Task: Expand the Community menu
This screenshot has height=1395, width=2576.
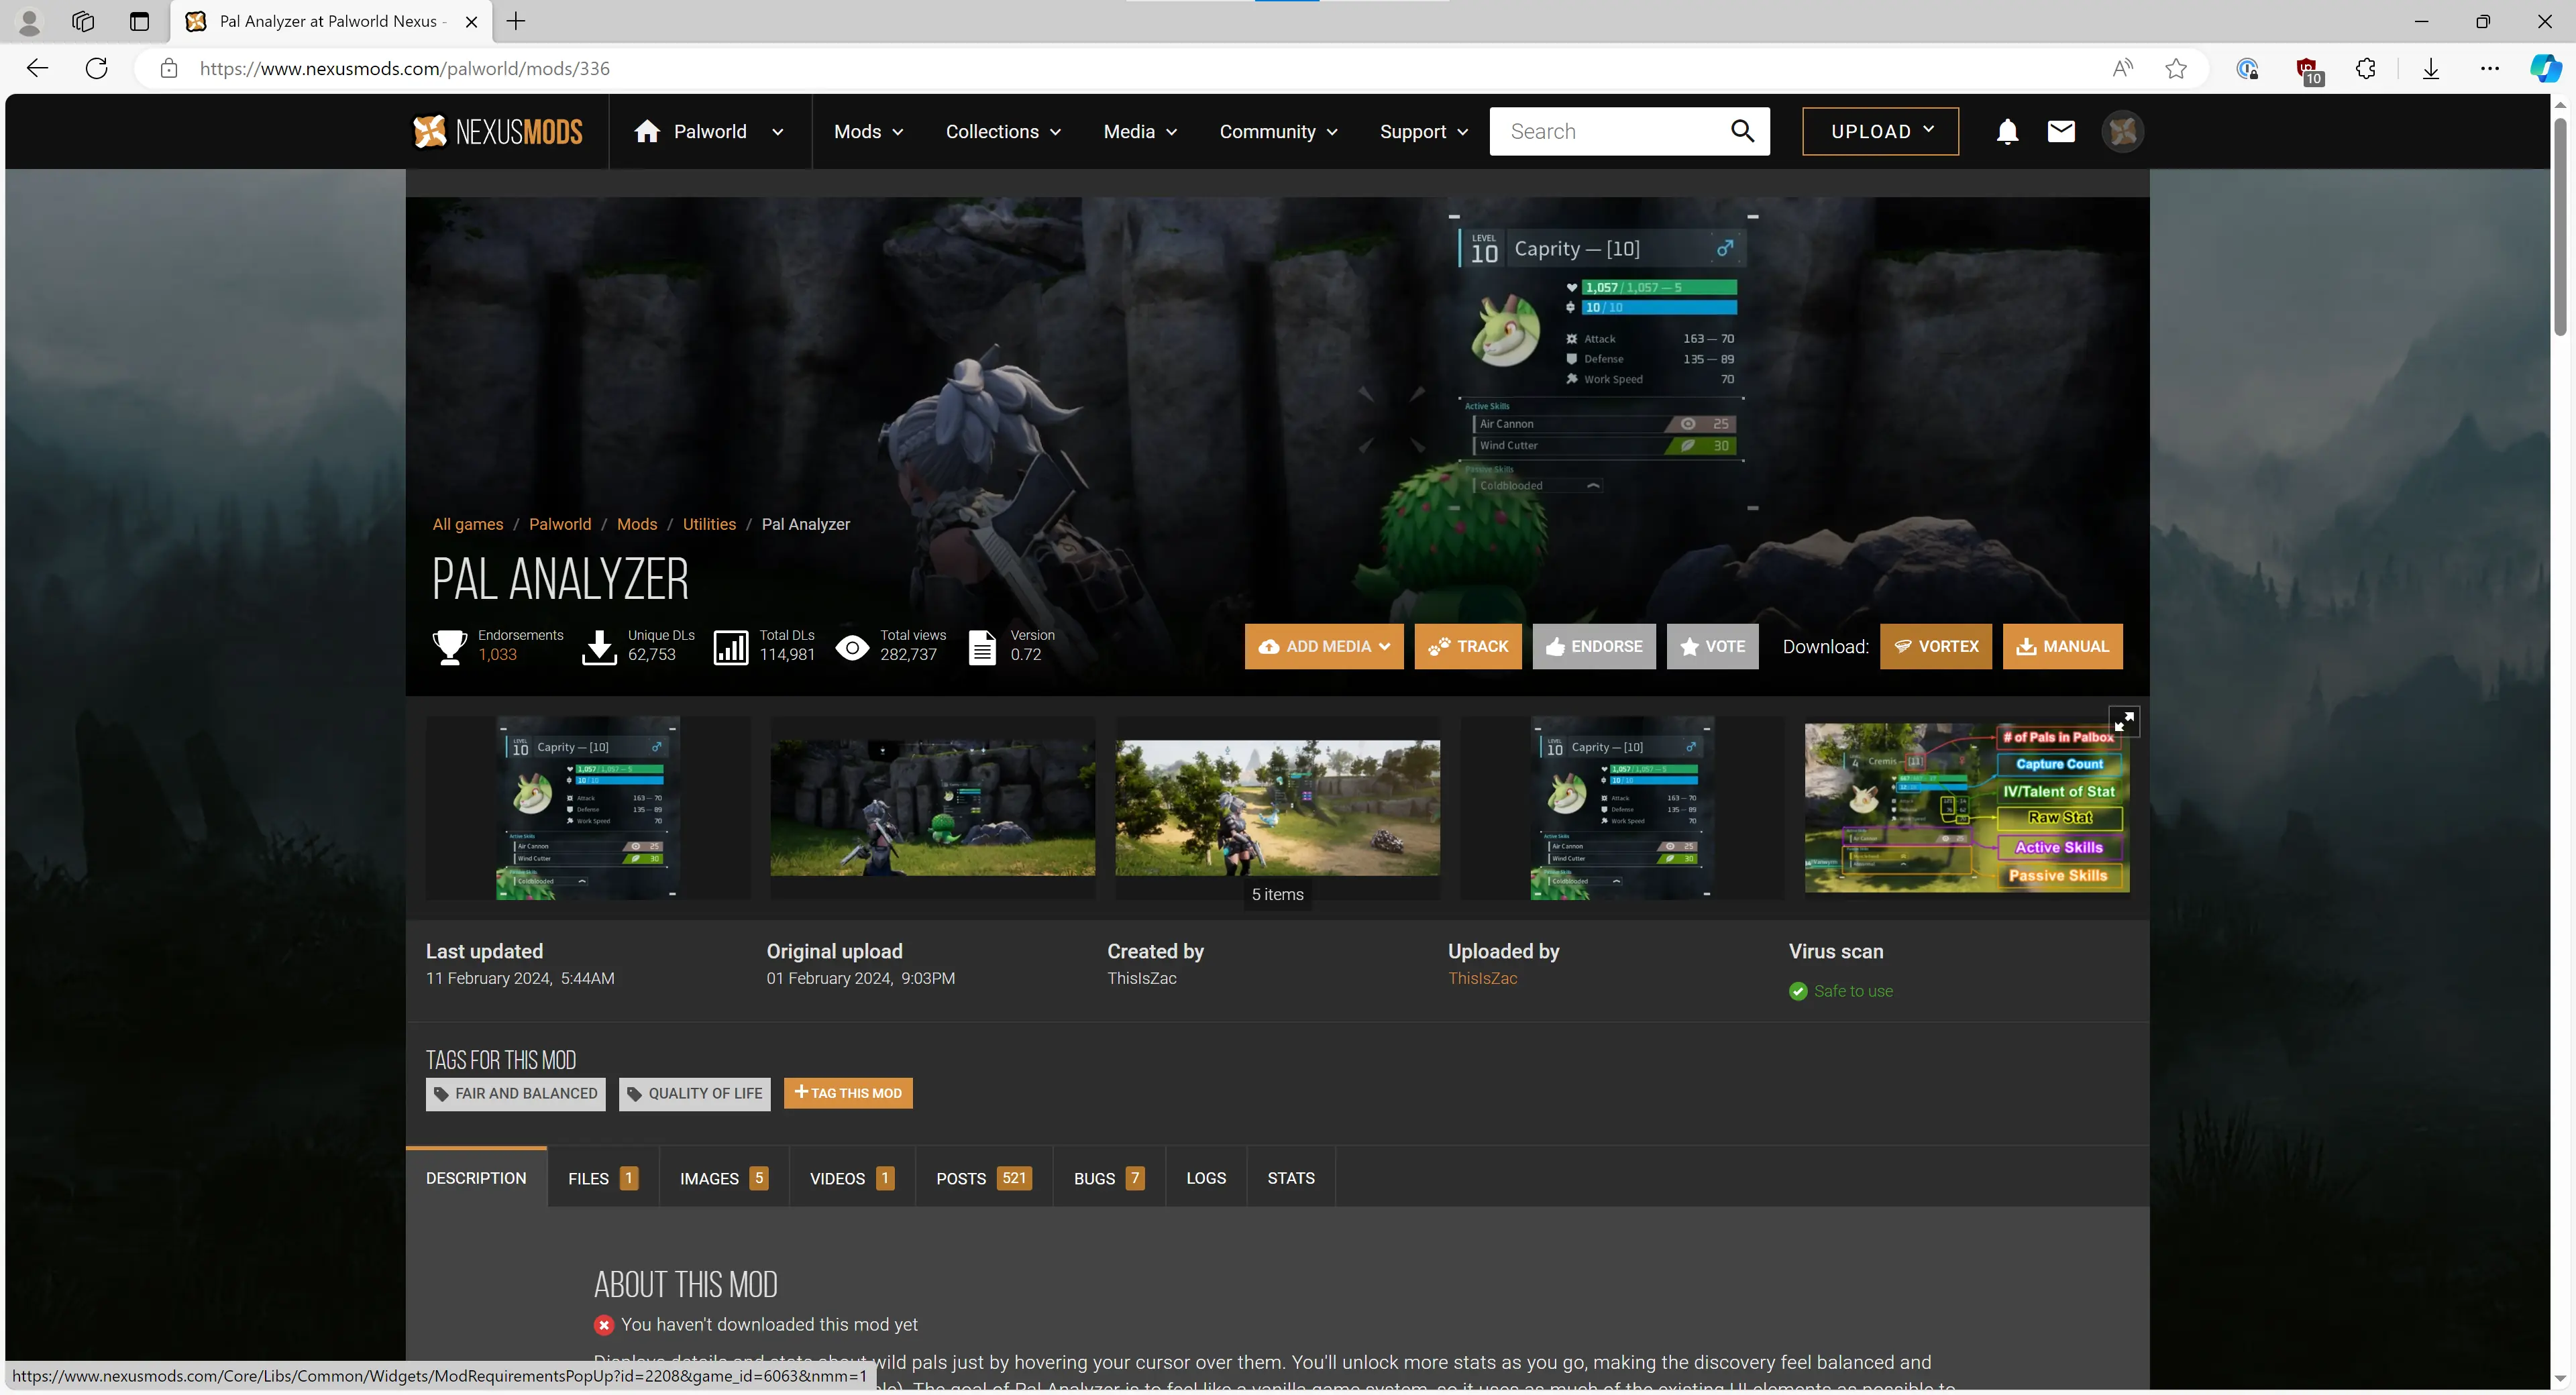Action: coord(1278,132)
